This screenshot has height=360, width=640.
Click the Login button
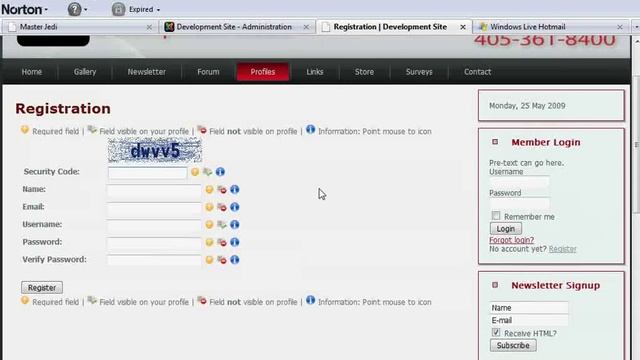coord(506,229)
